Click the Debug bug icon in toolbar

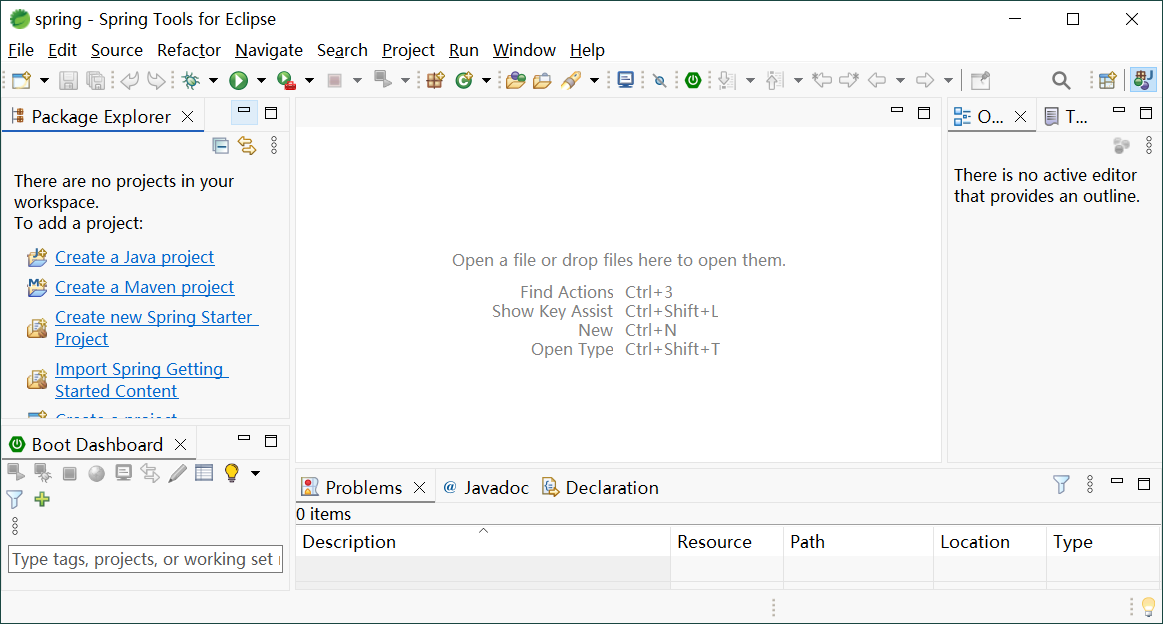pos(191,80)
